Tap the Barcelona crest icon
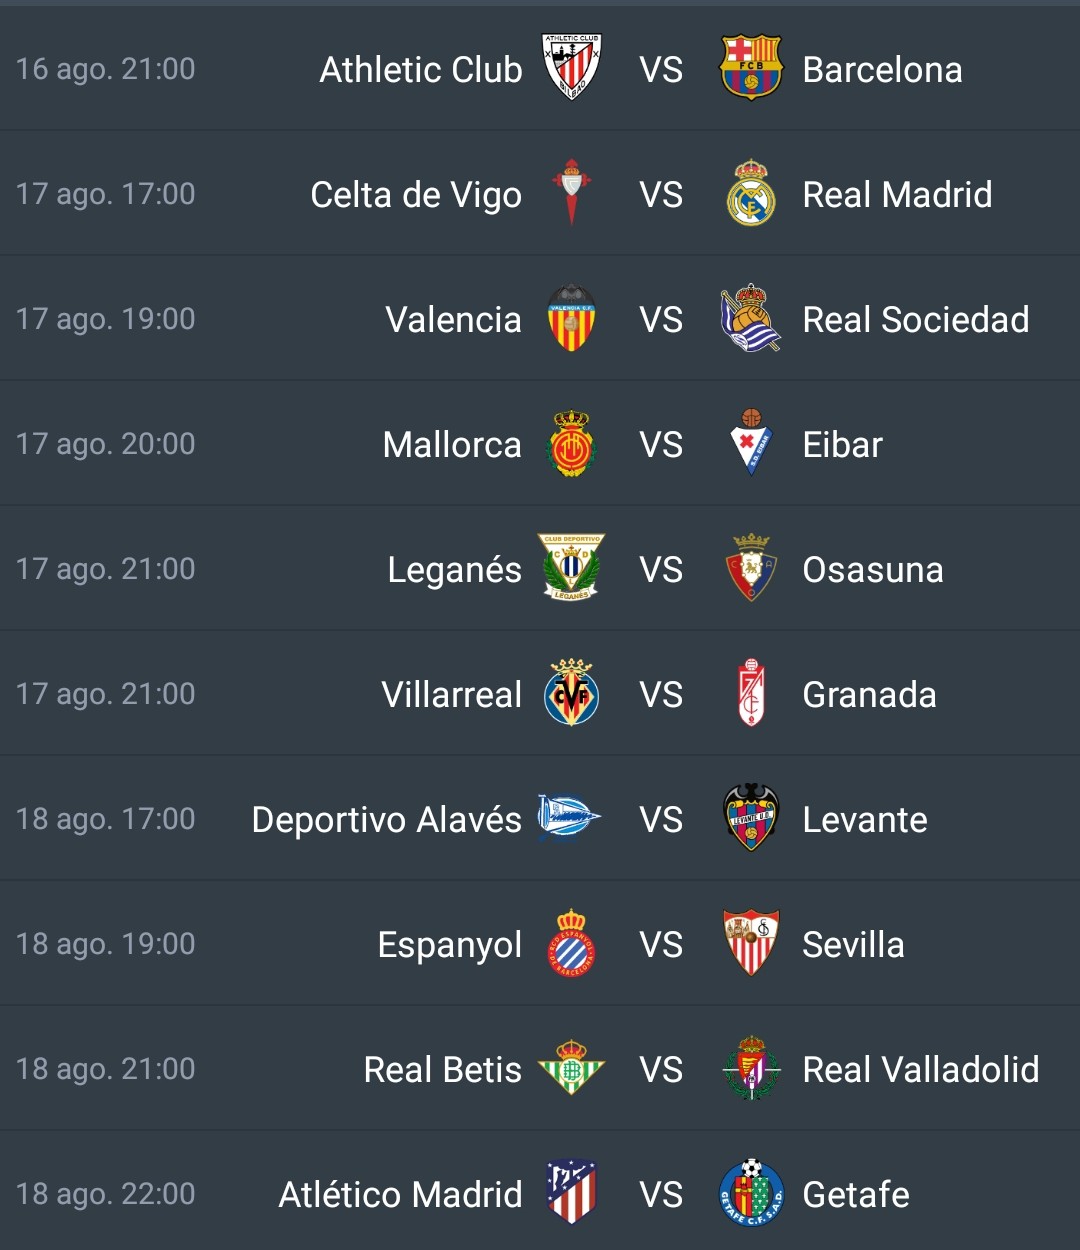This screenshot has height=1250, width=1080. [x=751, y=67]
